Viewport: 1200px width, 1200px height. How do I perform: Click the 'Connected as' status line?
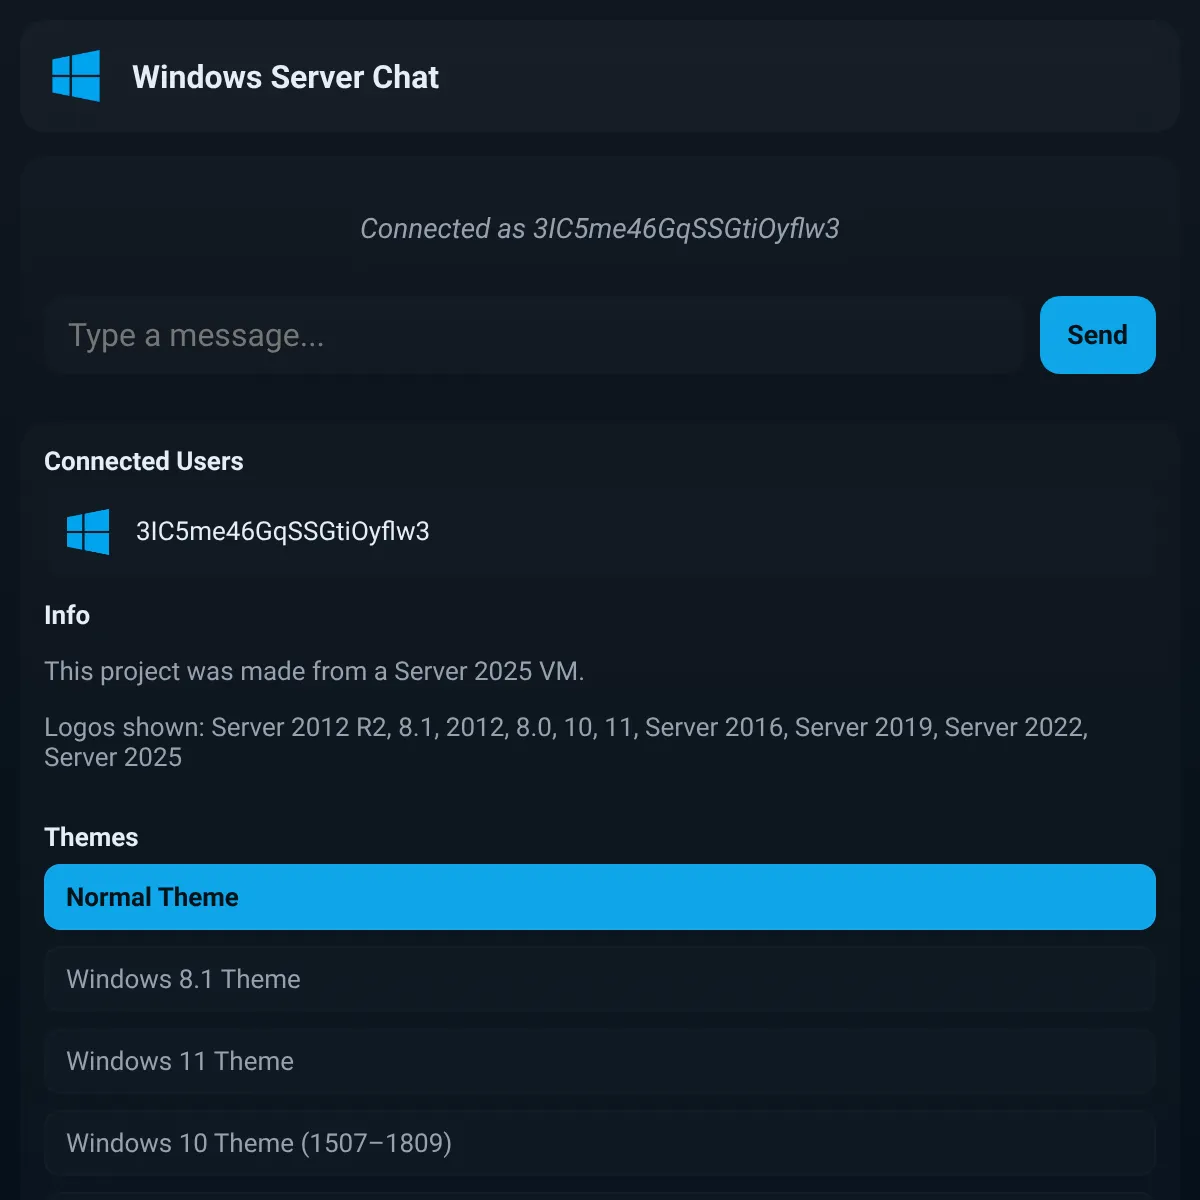[x=600, y=229]
